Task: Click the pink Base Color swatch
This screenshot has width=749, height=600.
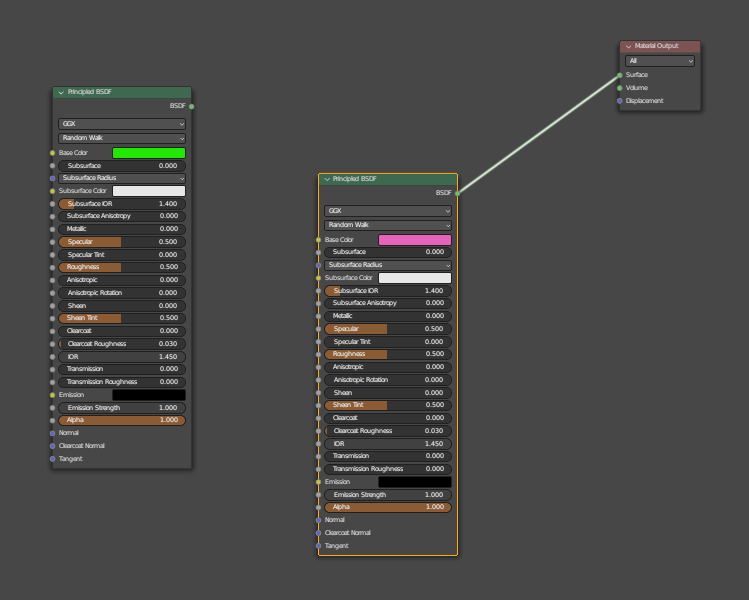Action: (x=415, y=240)
